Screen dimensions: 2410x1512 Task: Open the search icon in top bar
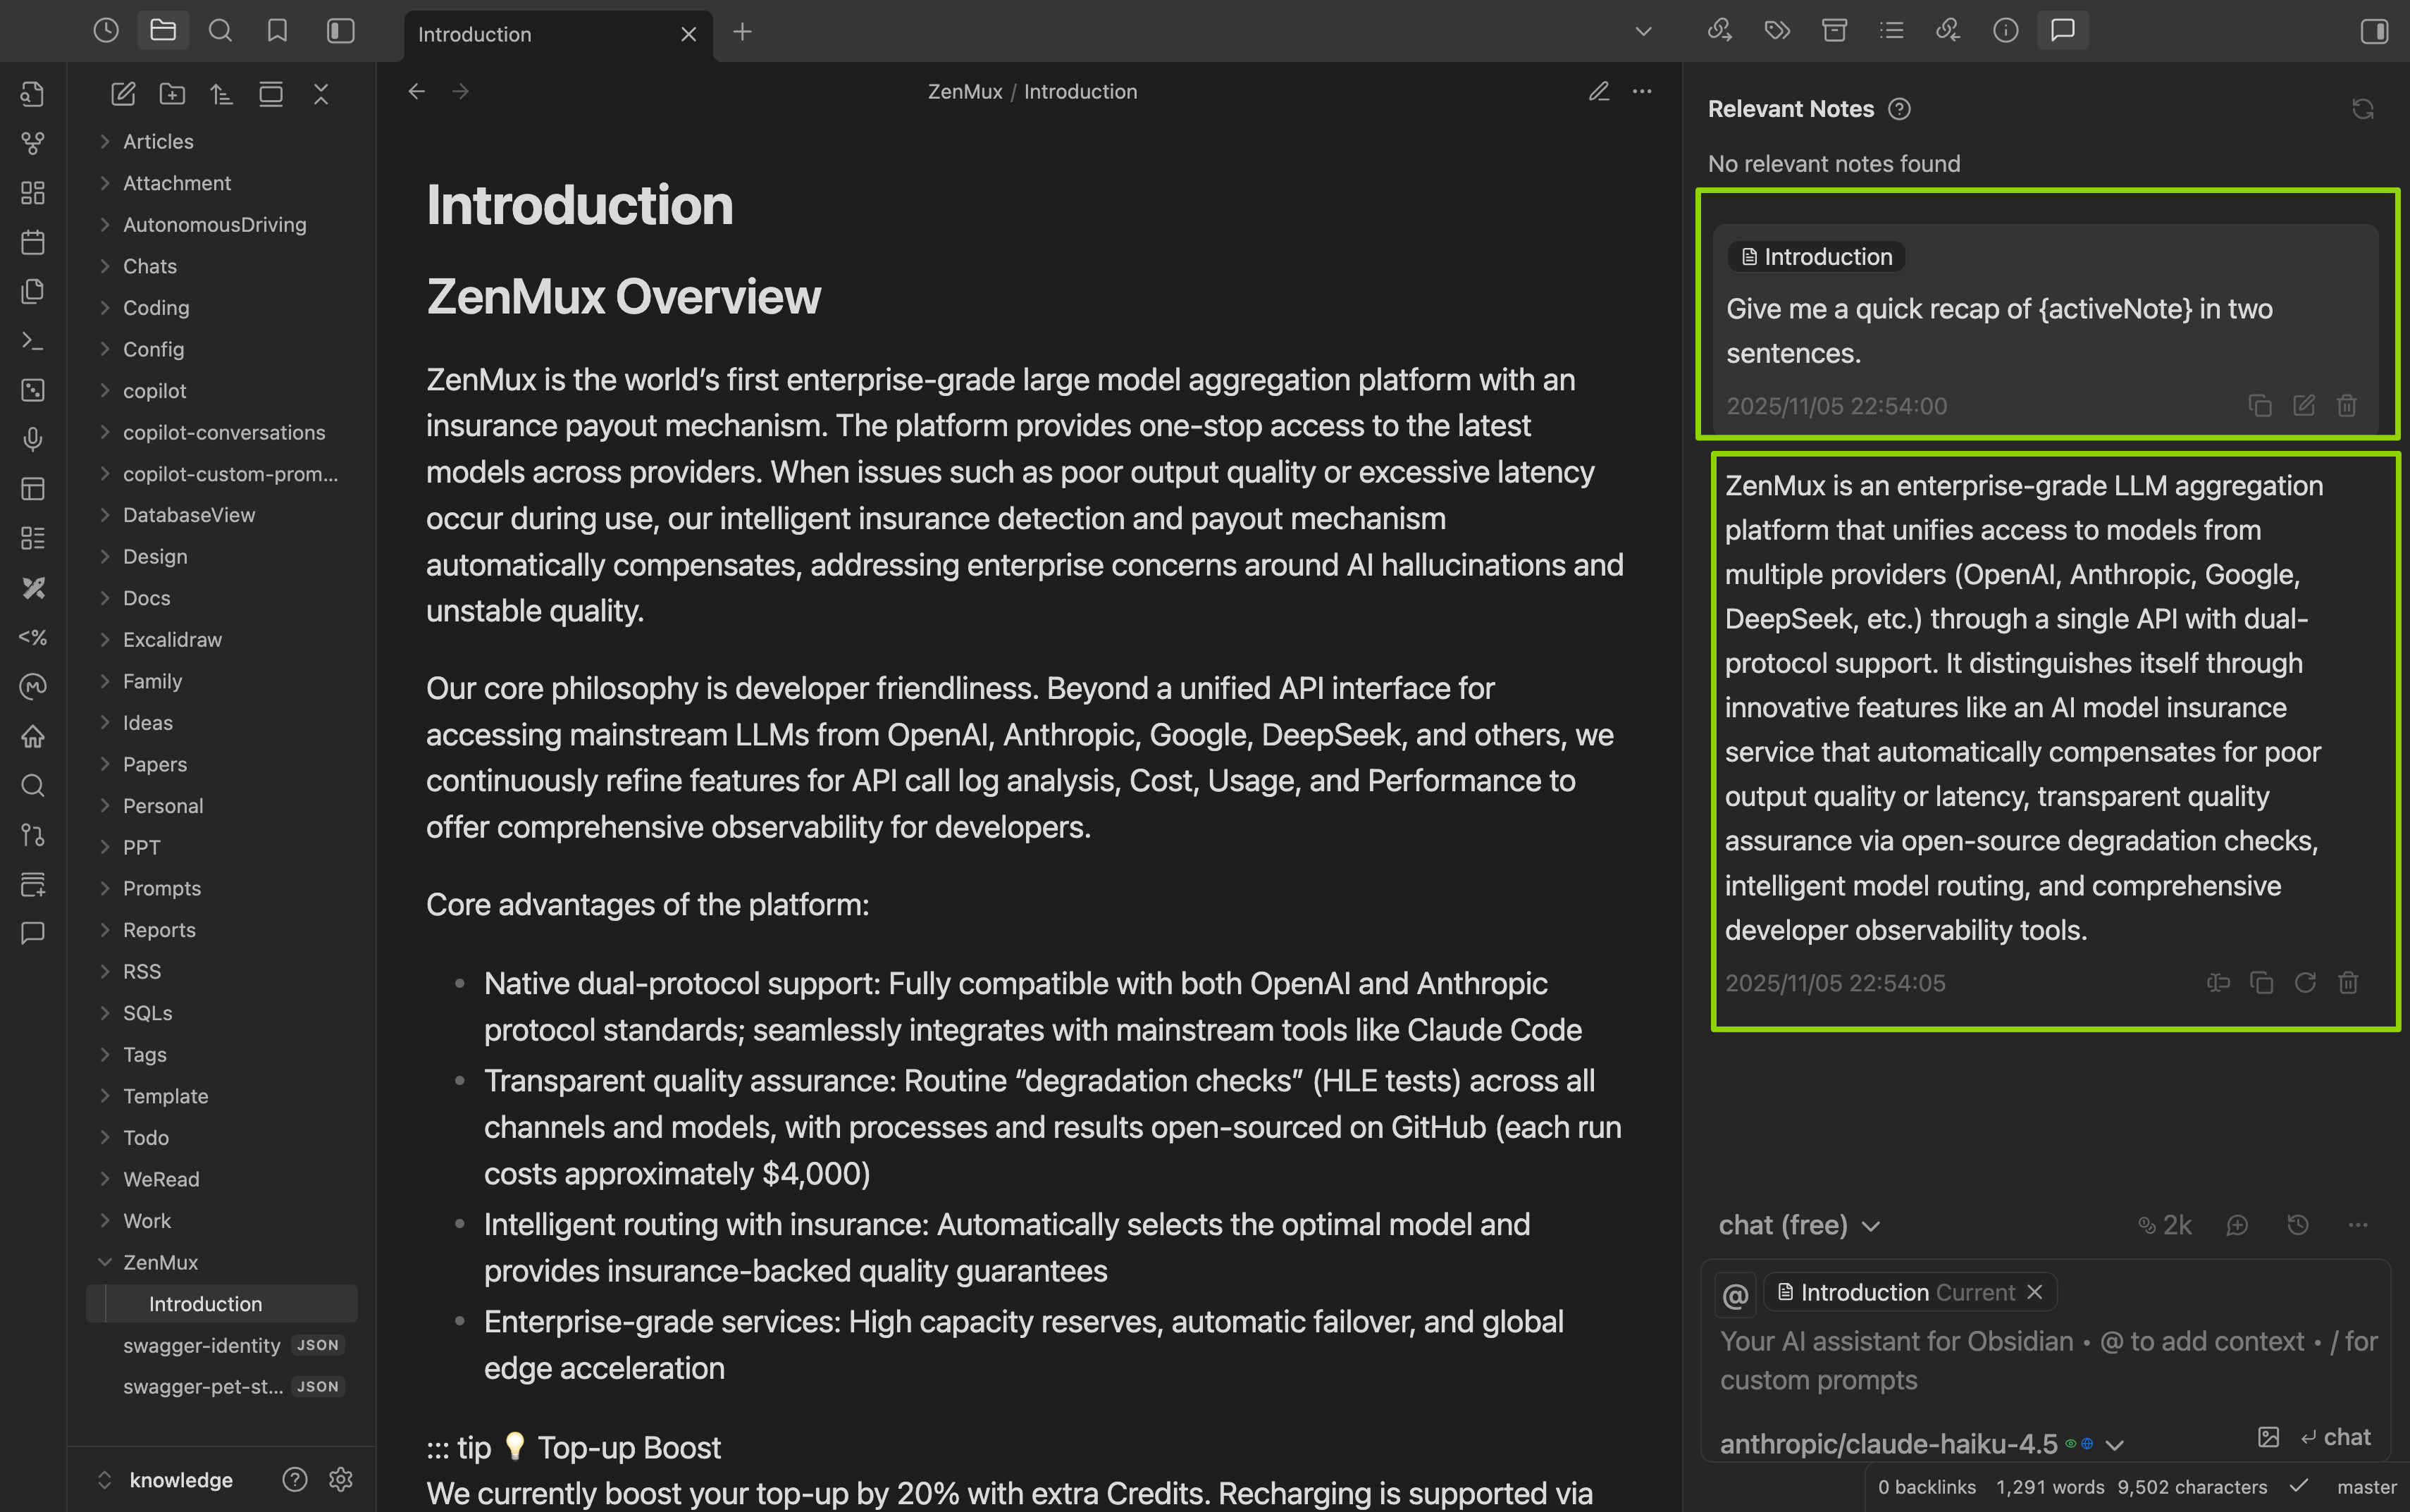[220, 31]
